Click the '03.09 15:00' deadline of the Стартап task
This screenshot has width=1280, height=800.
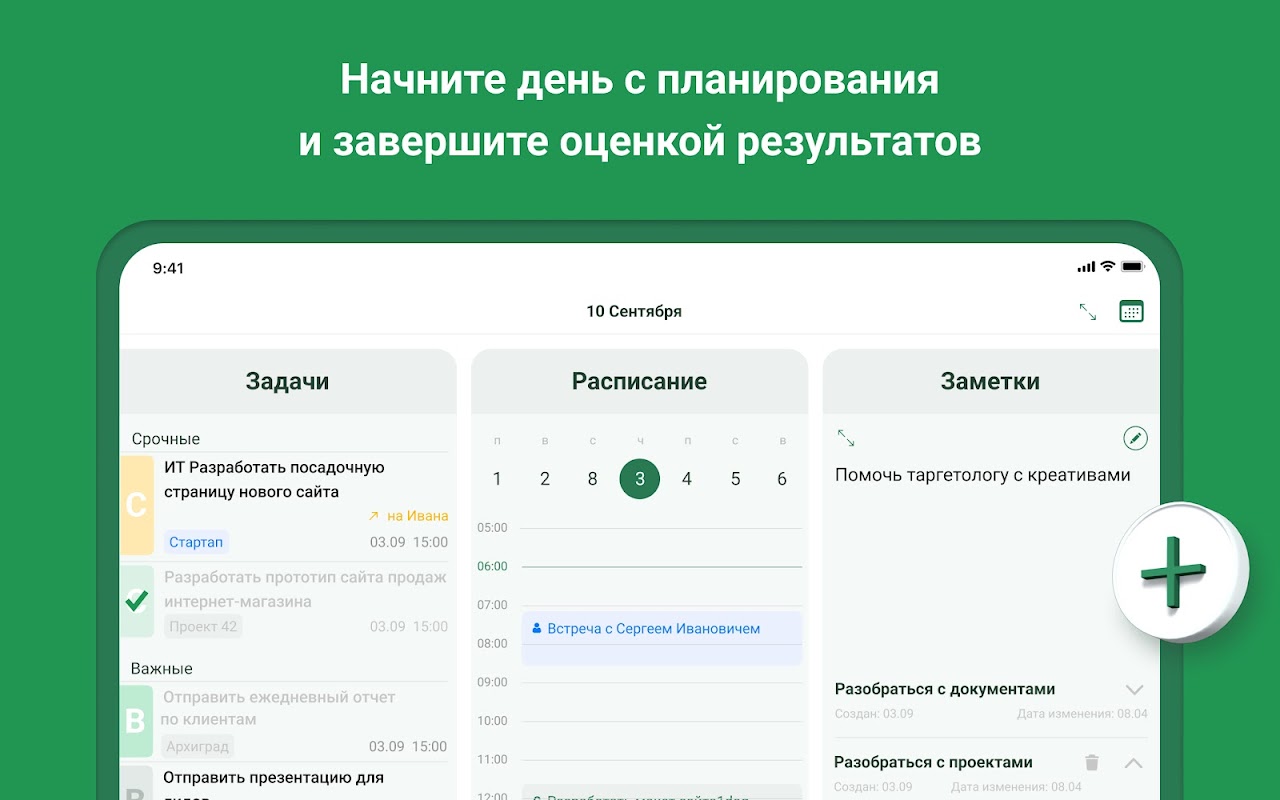[409, 542]
